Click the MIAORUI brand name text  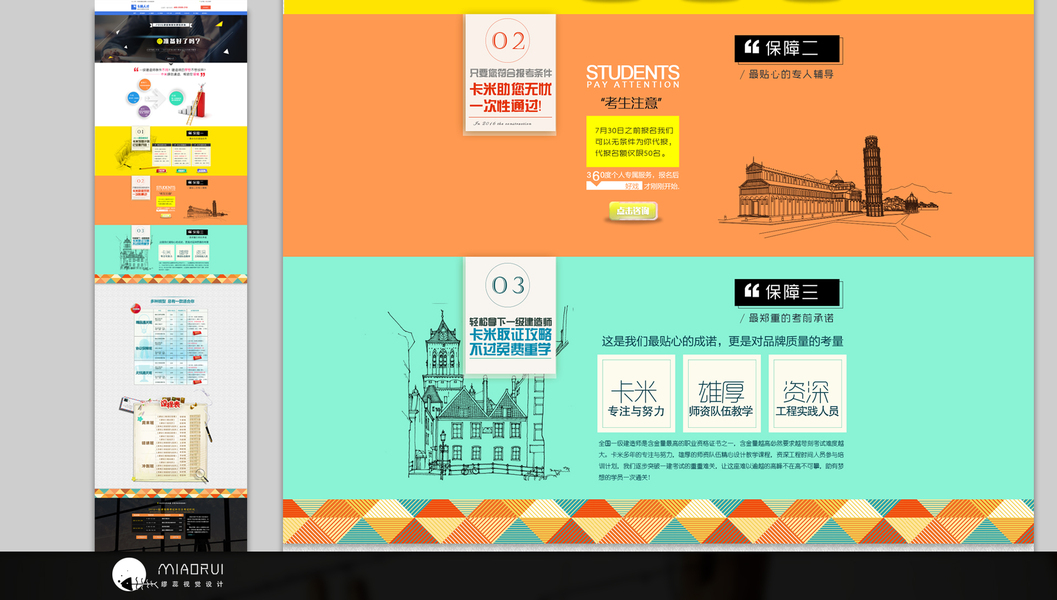pyautogui.click(x=191, y=570)
